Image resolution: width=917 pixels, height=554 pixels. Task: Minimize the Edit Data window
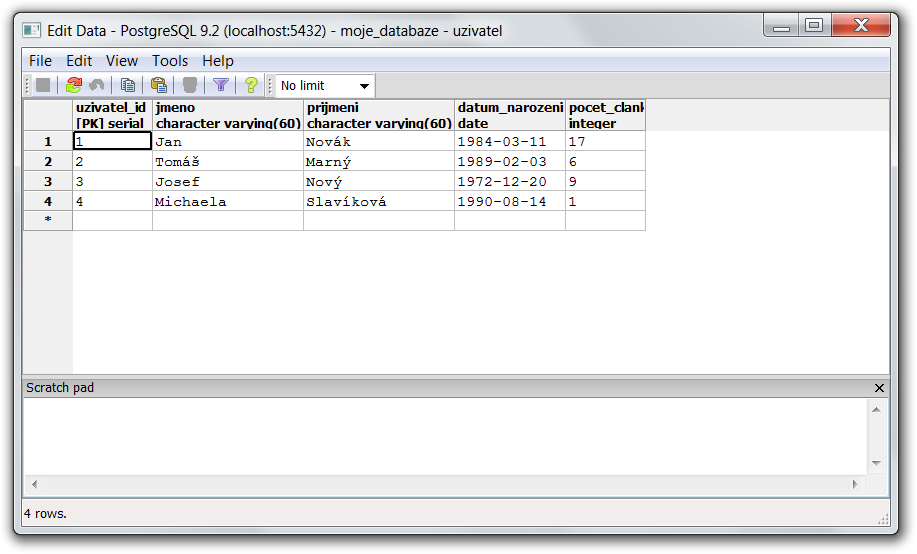tap(781, 26)
